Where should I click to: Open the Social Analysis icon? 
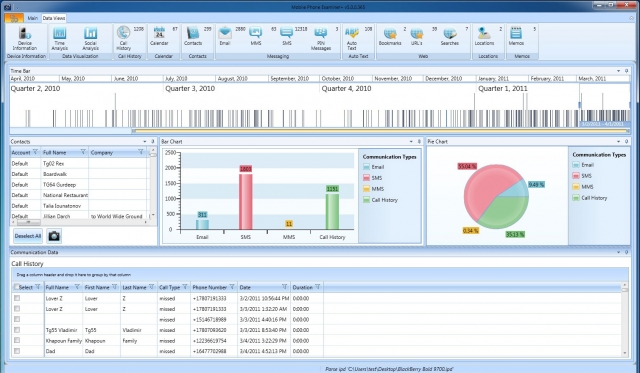[x=90, y=38]
